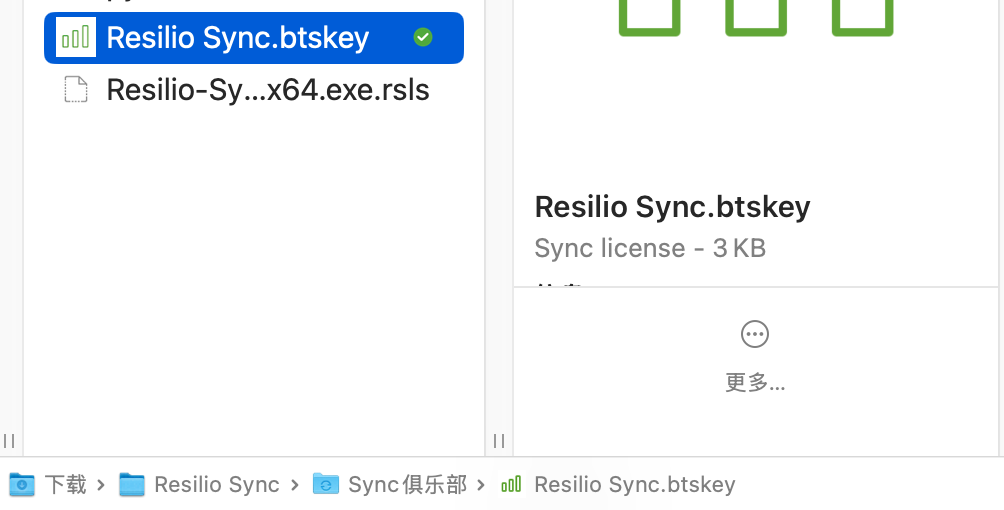
Task: Click the left column resize handle
Action: (x=9, y=441)
